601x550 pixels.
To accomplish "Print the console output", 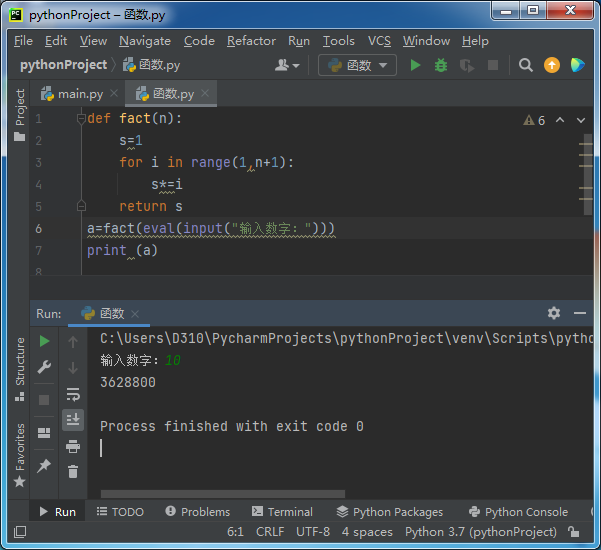I will (73, 447).
